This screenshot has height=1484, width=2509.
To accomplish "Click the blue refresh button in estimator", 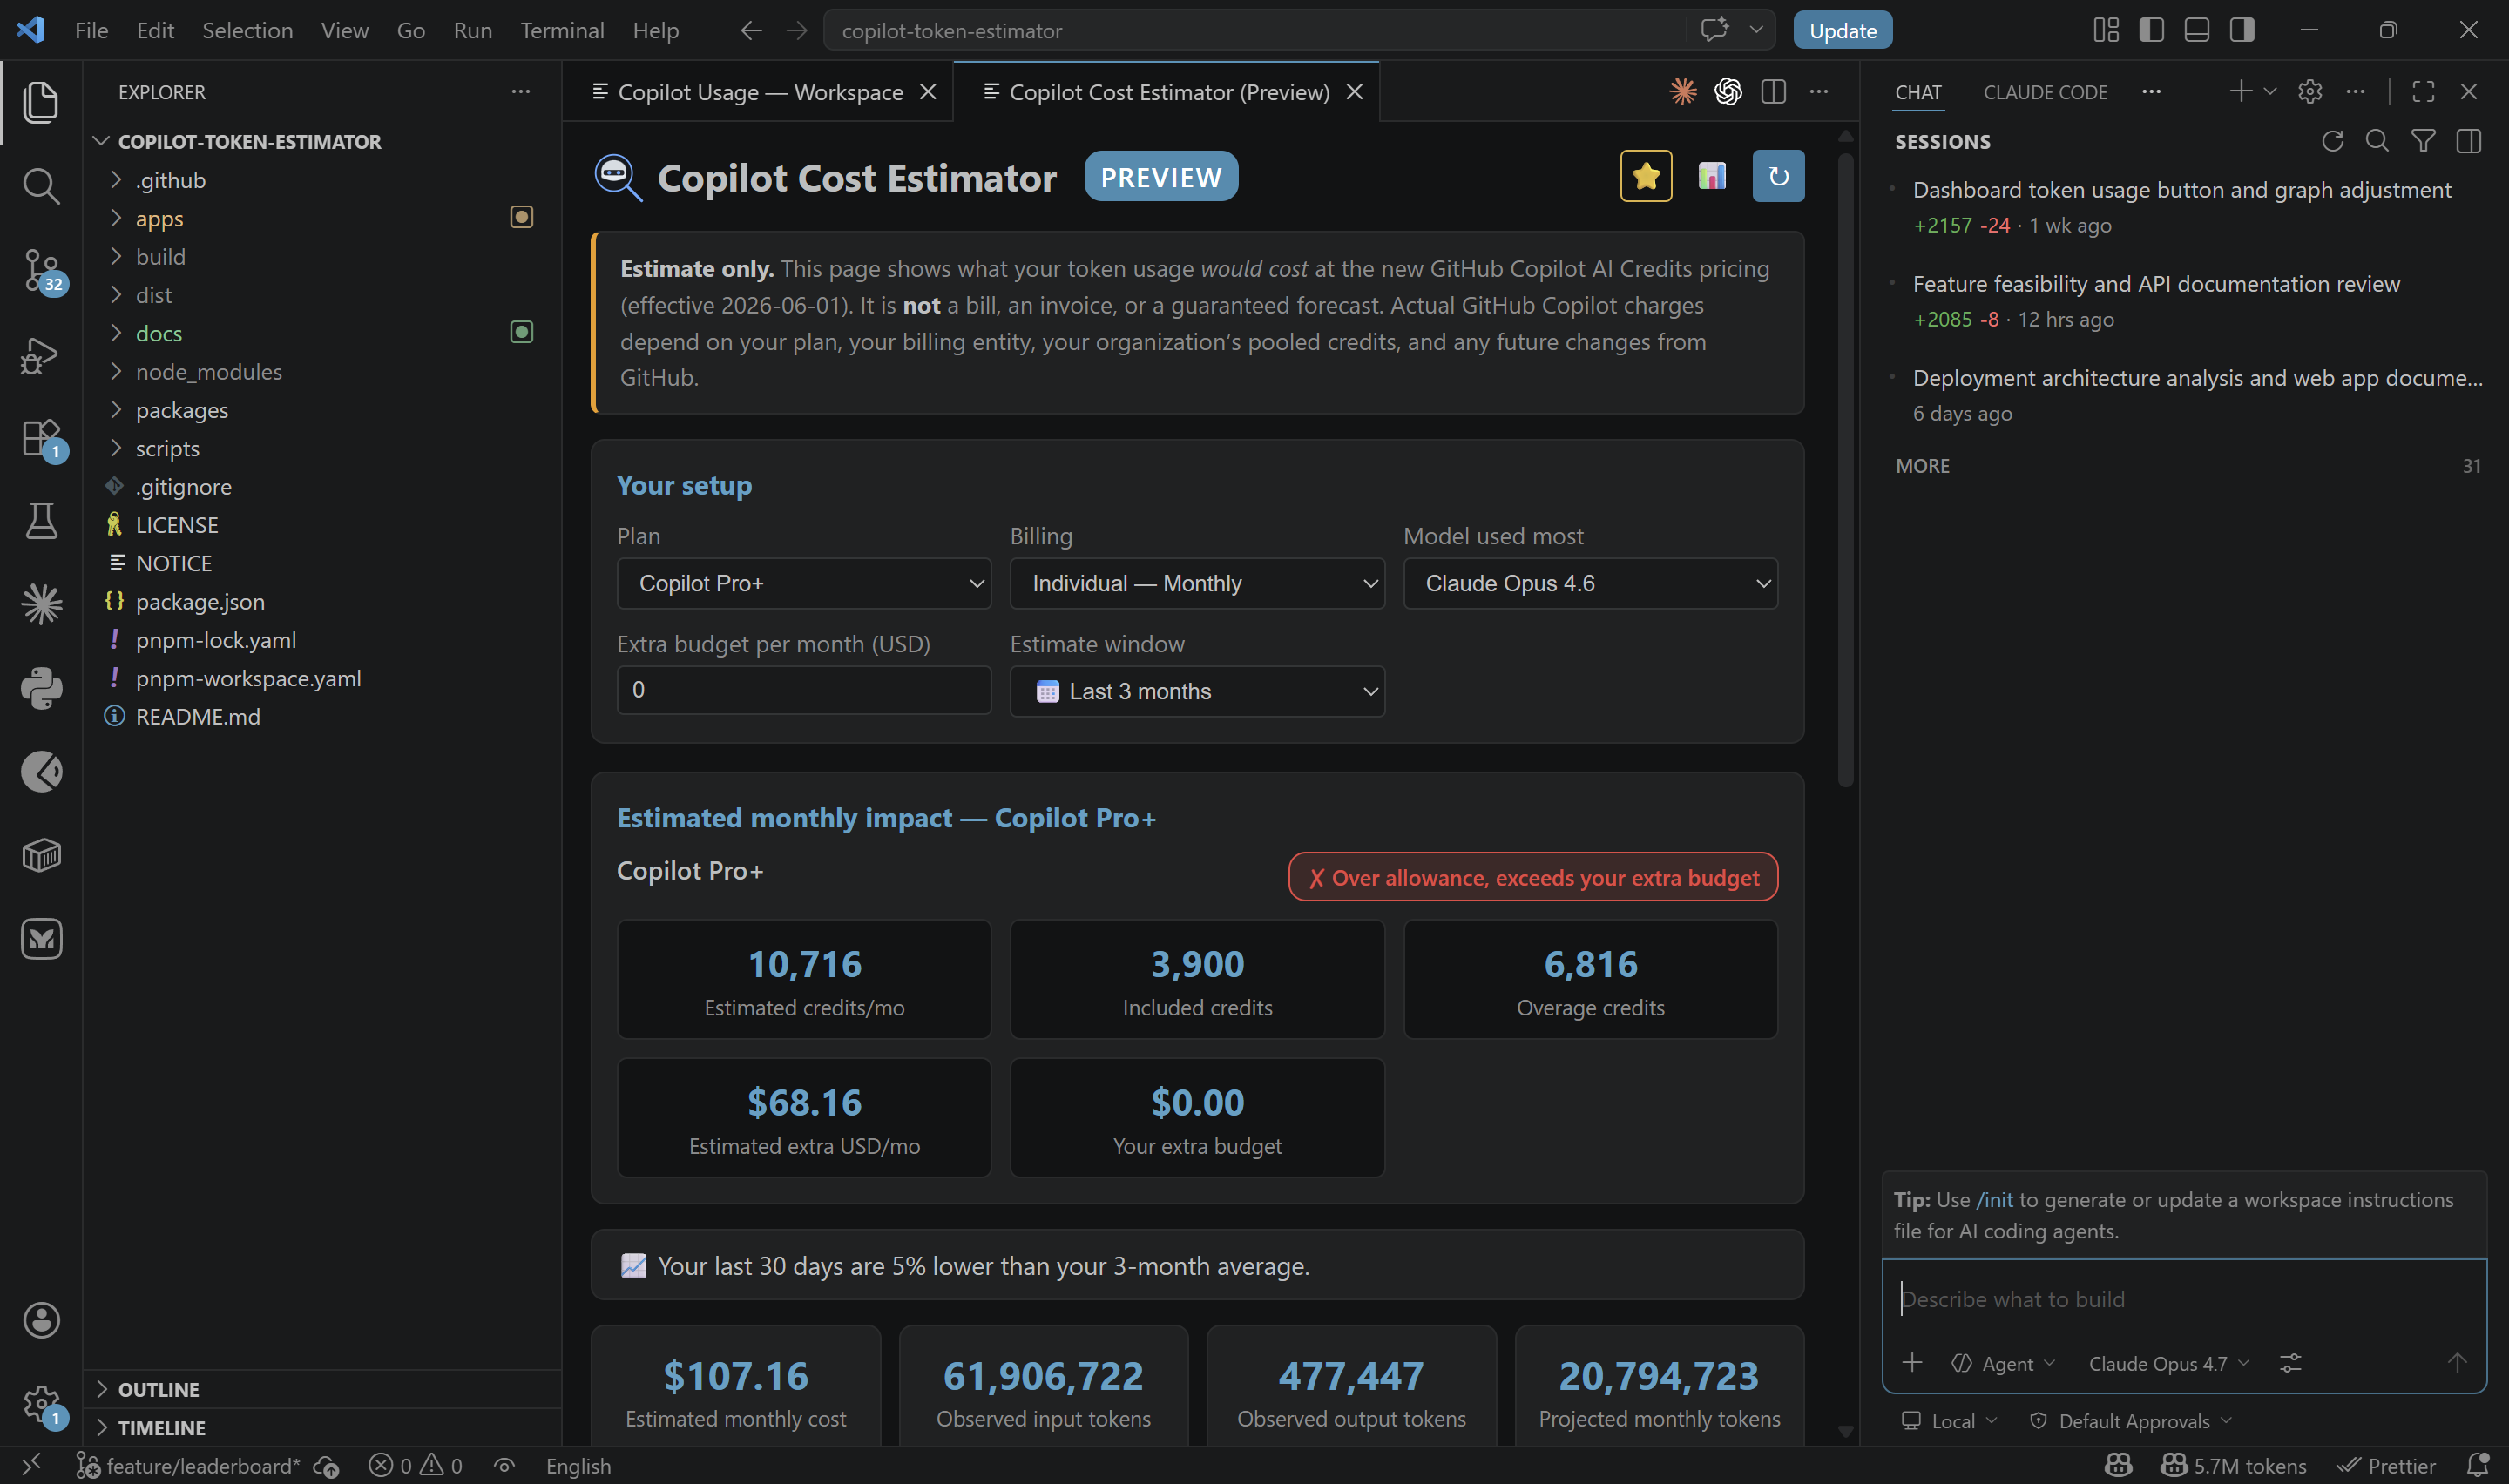I will 1778,176.
